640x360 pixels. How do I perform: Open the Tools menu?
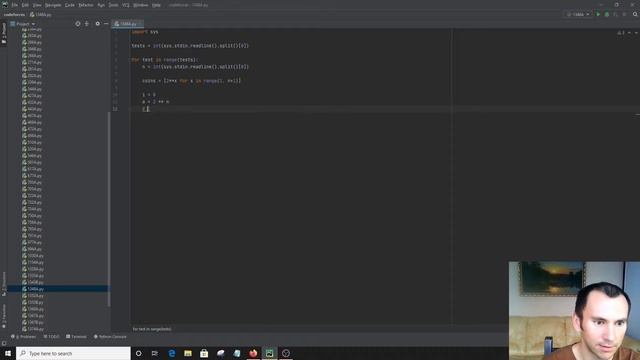(113, 5)
